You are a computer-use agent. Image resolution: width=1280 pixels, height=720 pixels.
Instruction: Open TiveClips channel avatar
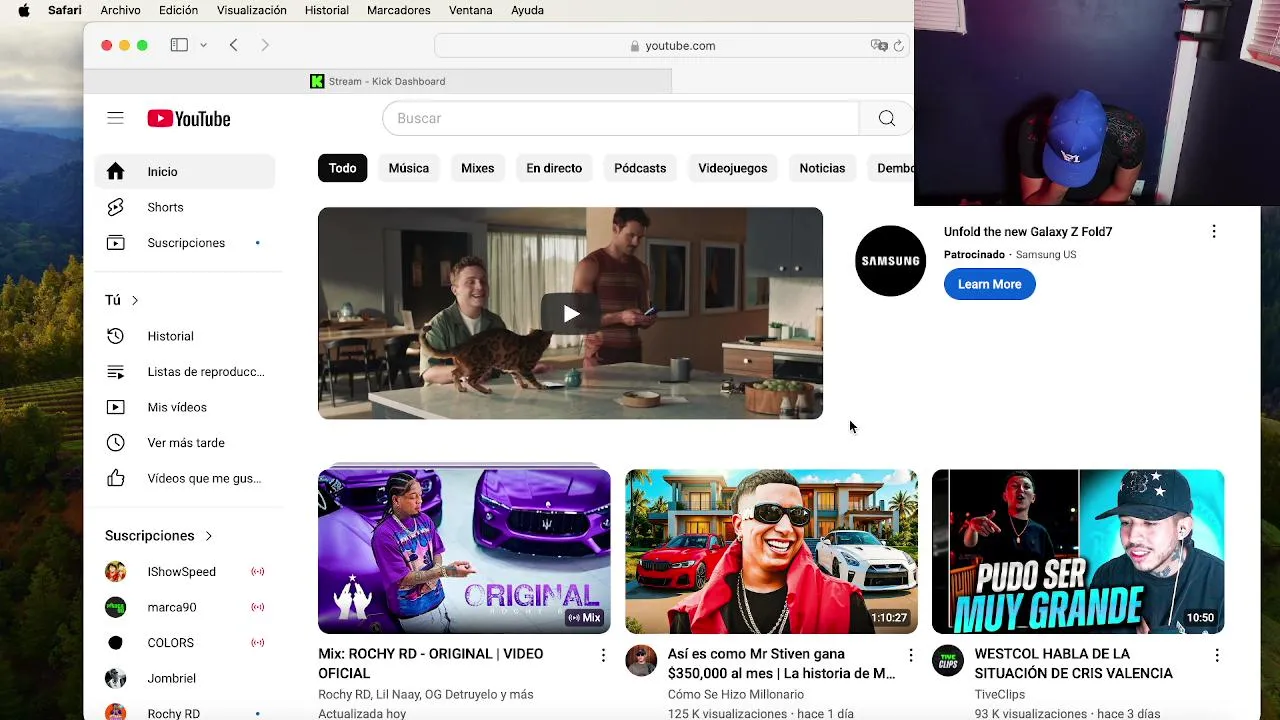(x=948, y=661)
